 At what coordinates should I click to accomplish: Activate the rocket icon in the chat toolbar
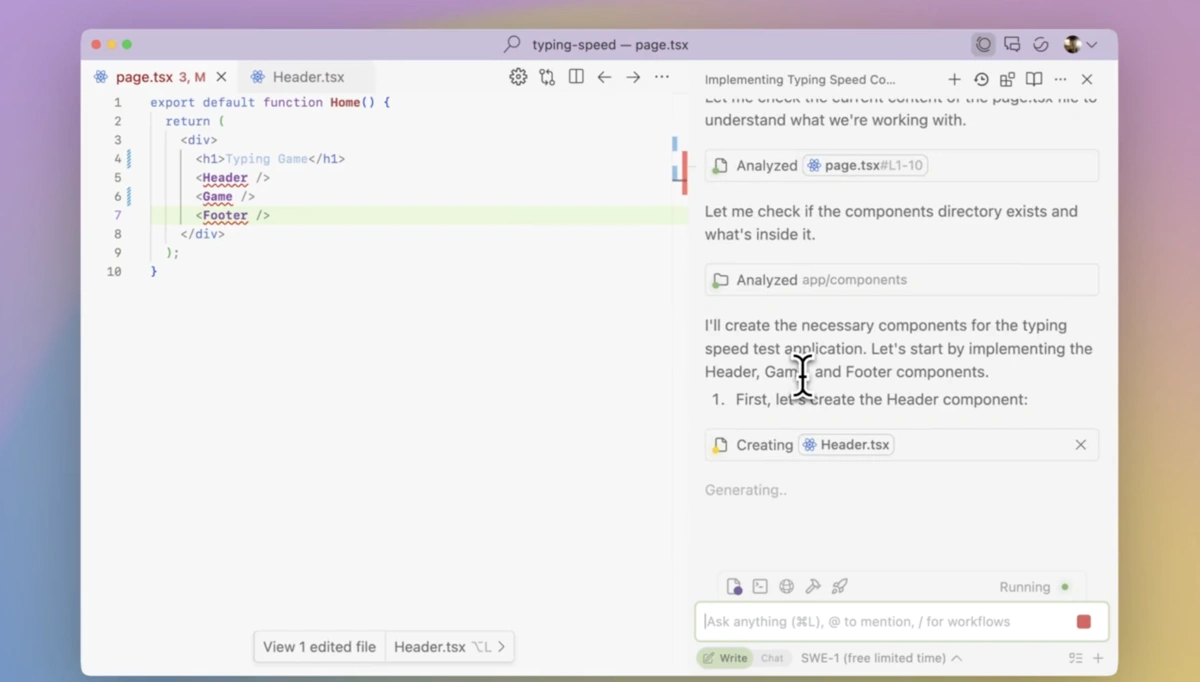[x=840, y=586]
